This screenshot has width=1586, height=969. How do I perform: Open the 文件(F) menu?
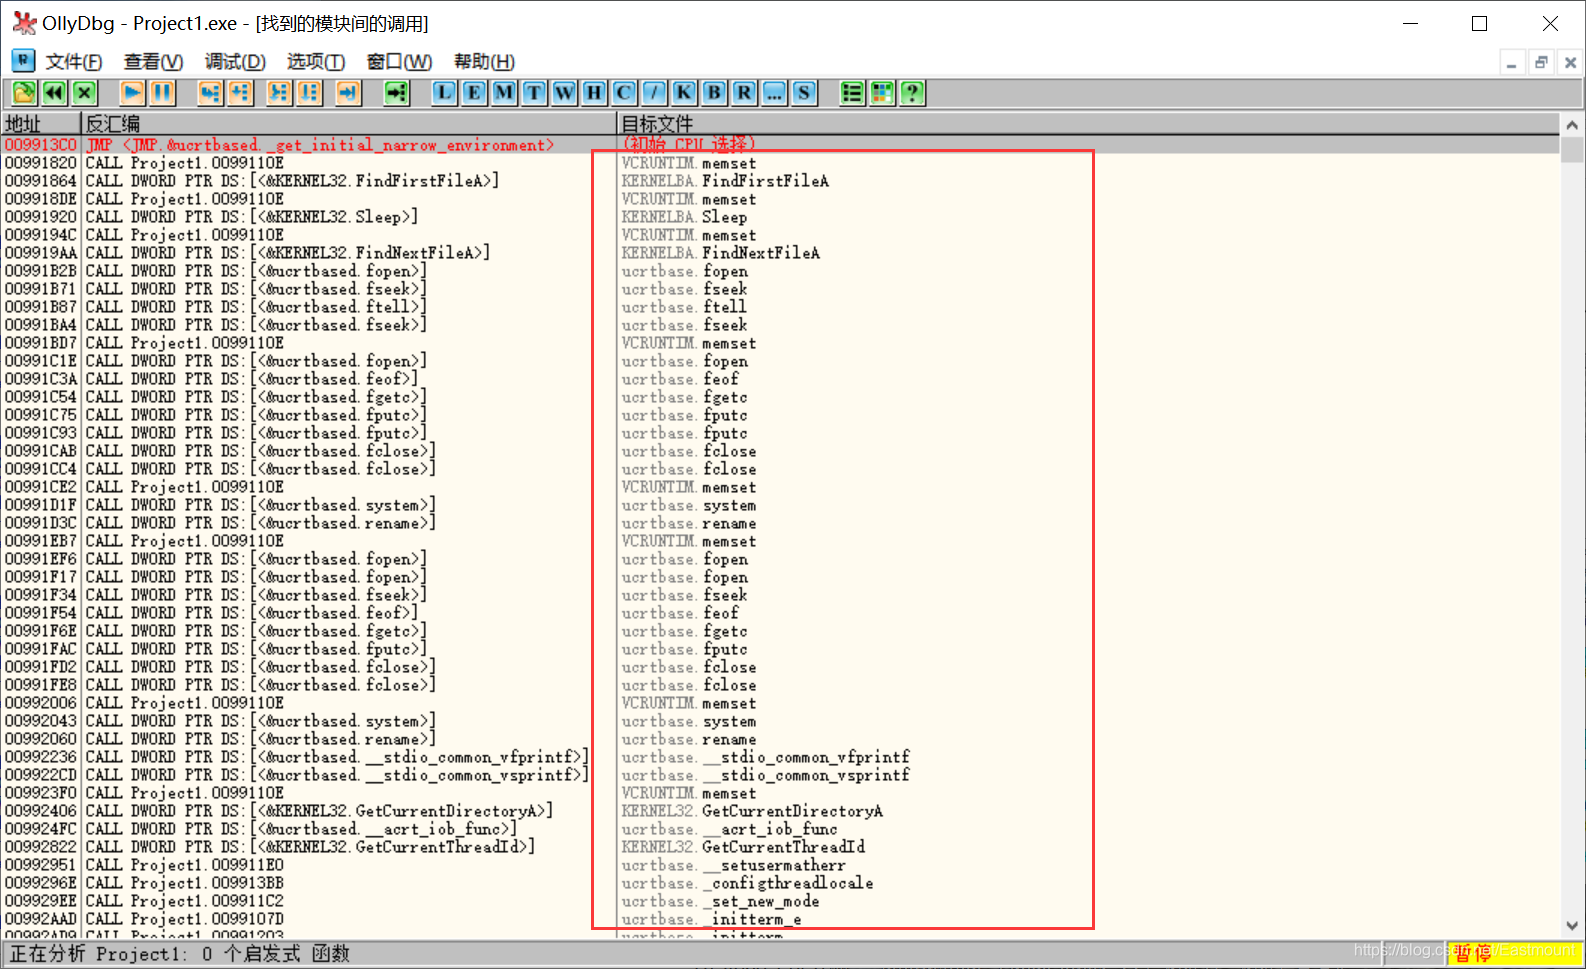(74, 62)
